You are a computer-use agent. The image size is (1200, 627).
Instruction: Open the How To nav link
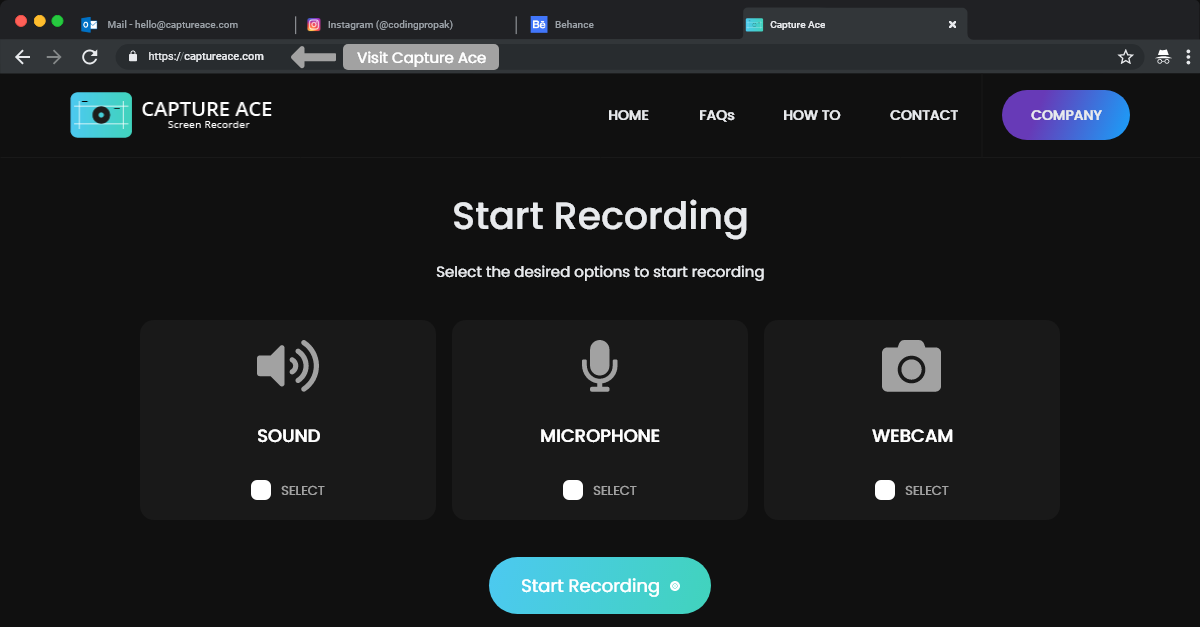point(811,115)
